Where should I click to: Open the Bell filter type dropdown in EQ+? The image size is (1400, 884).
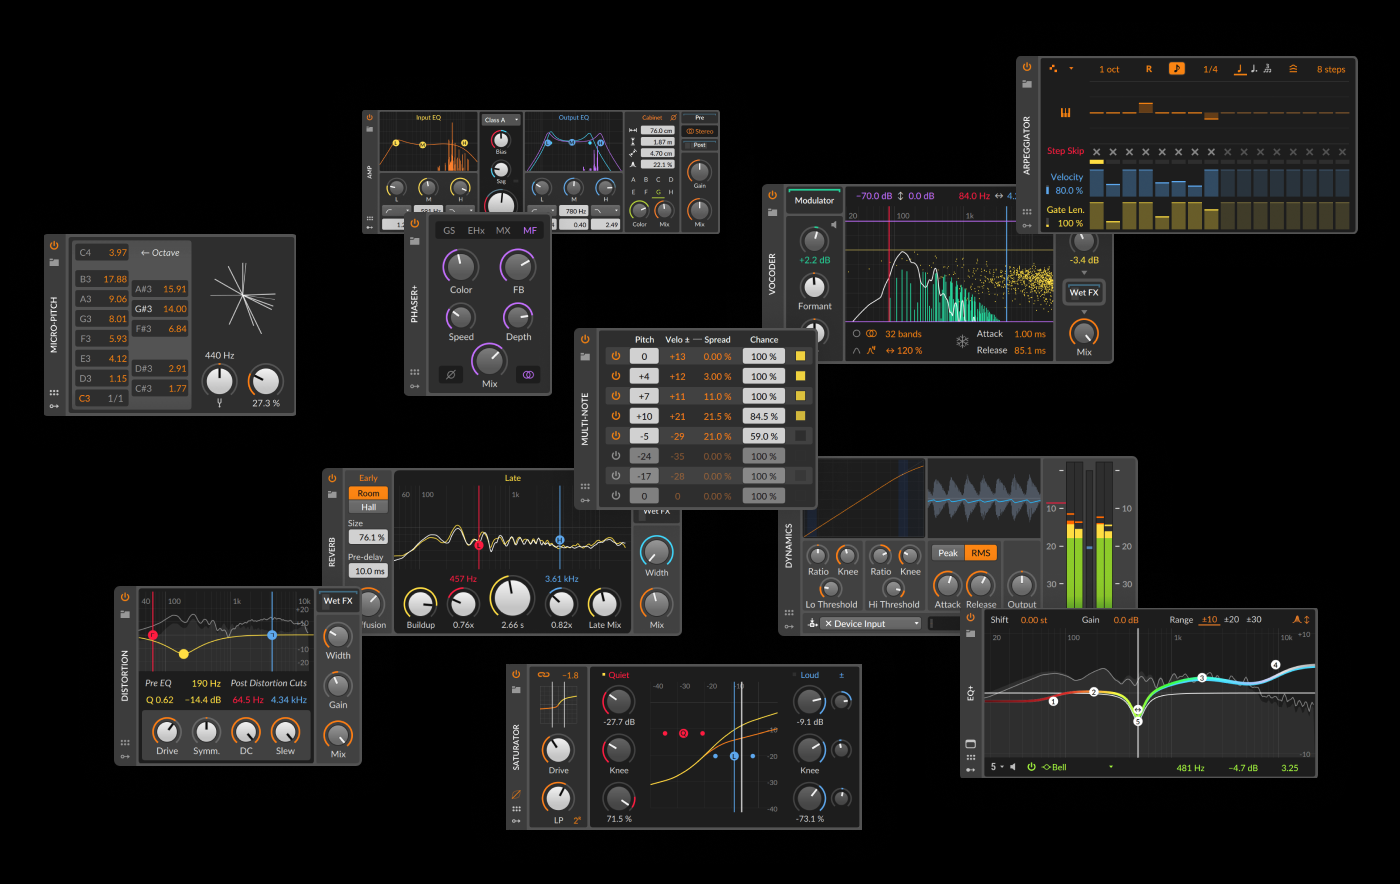pyautogui.click(x=1078, y=767)
